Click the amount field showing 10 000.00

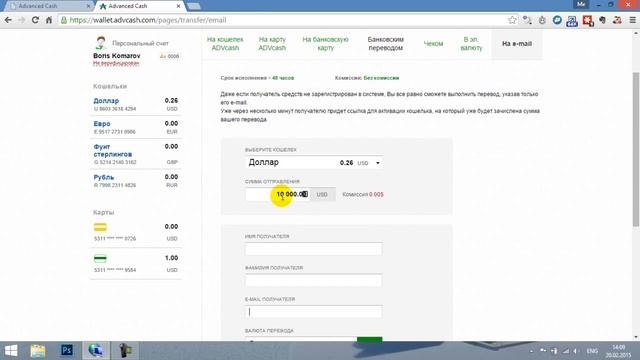coord(277,194)
